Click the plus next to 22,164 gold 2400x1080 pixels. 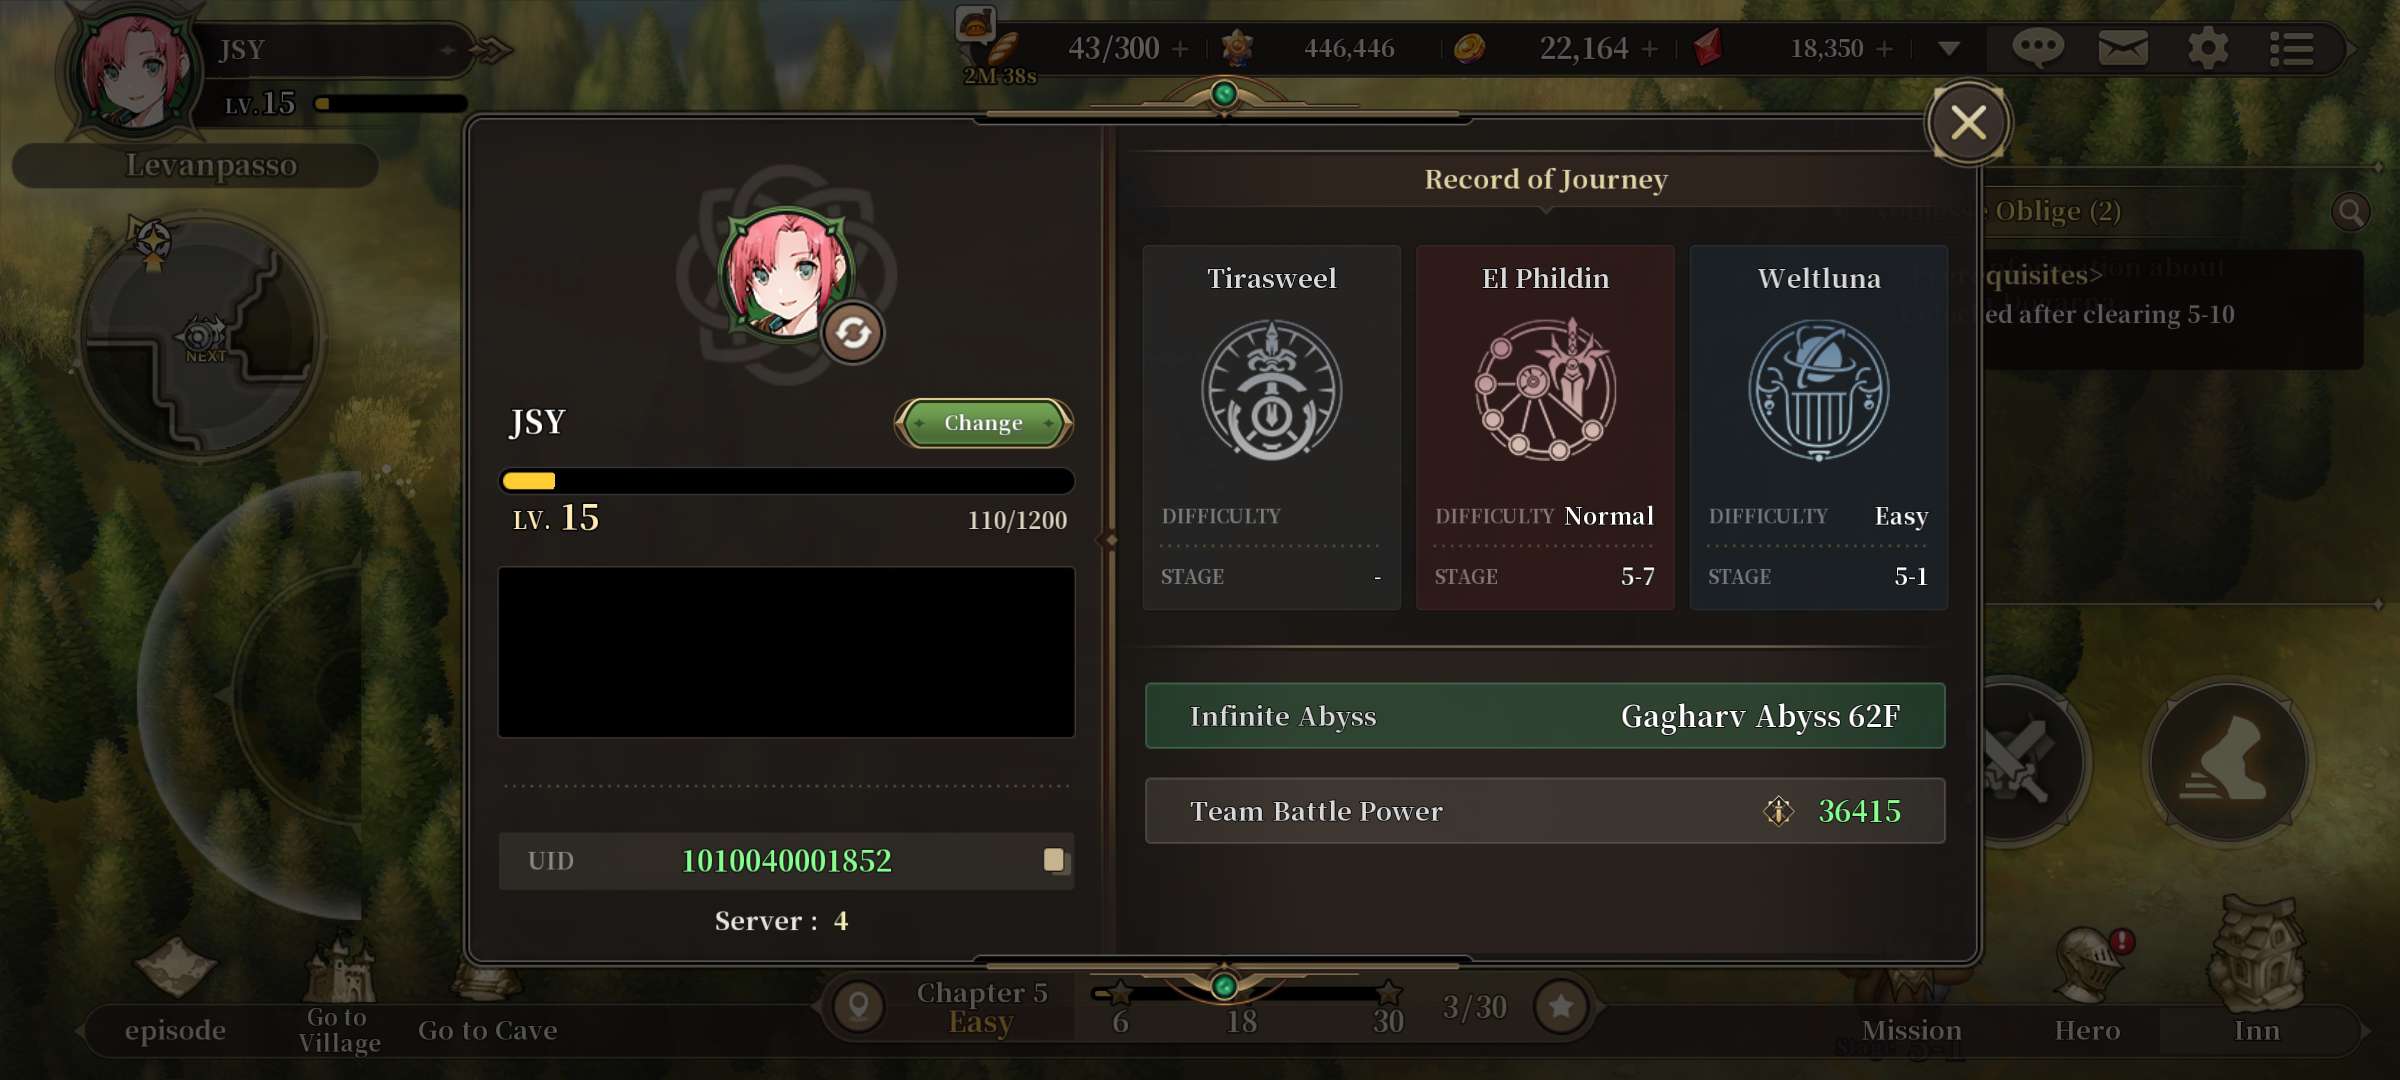(1650, 48)
